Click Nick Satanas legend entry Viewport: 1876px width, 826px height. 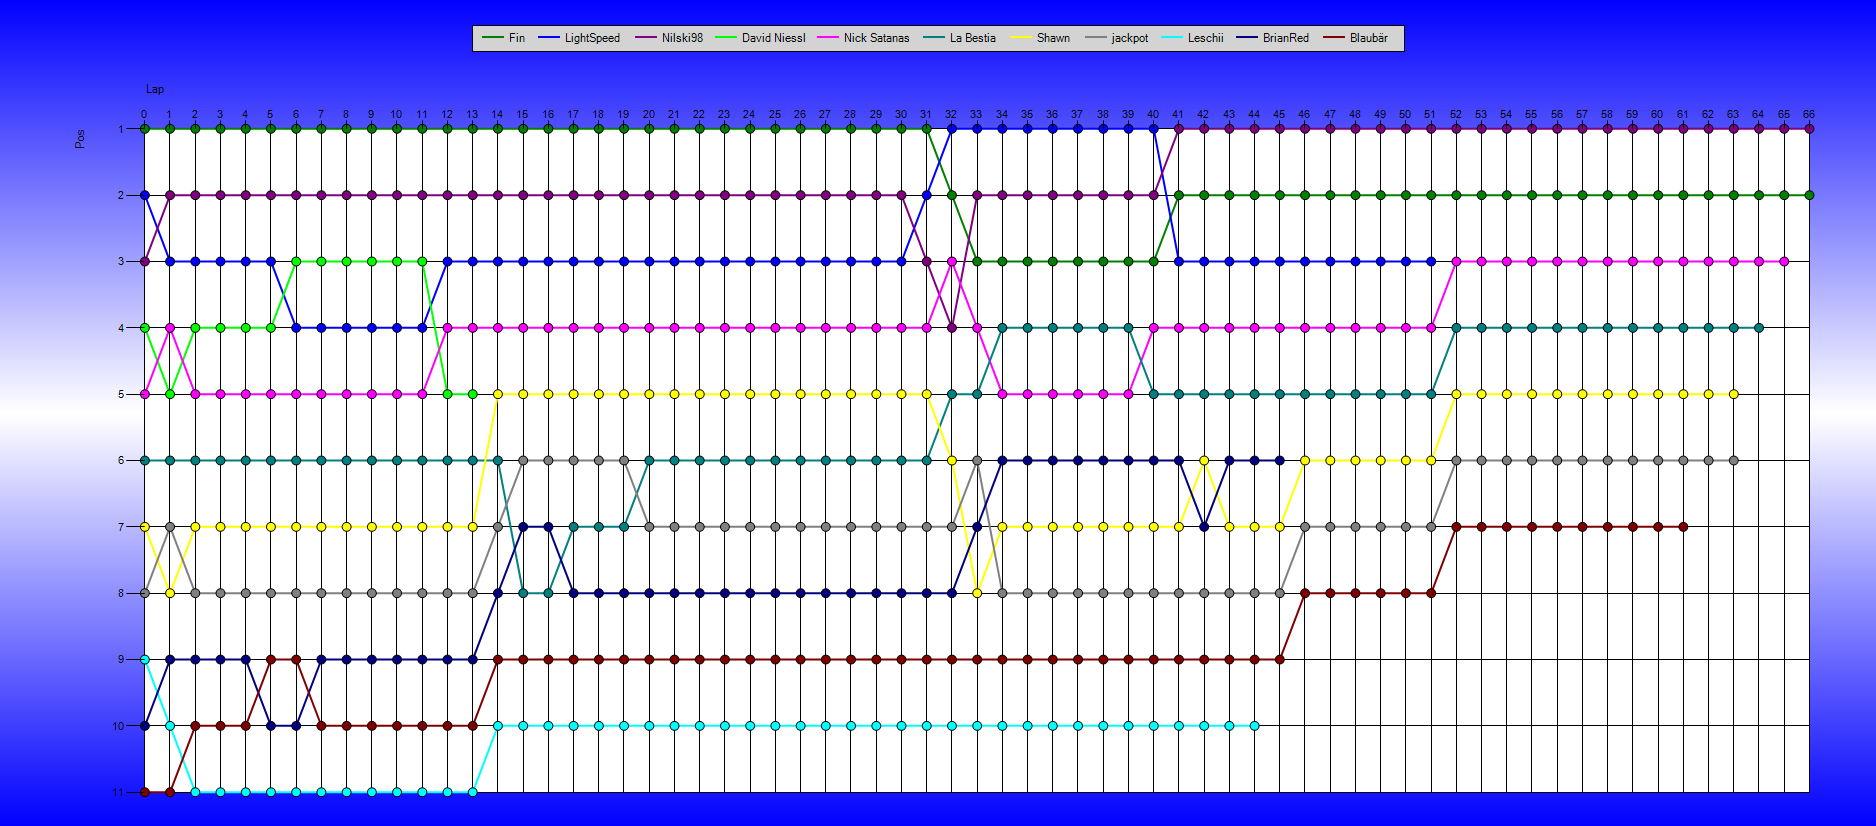[864, 38]
